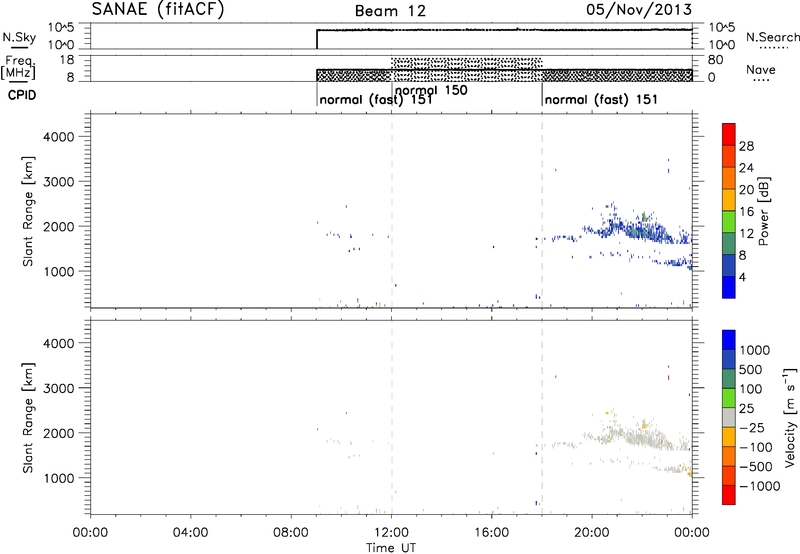
Task: Click the 20:00 time axis tick label
Action: click(592, 533)
